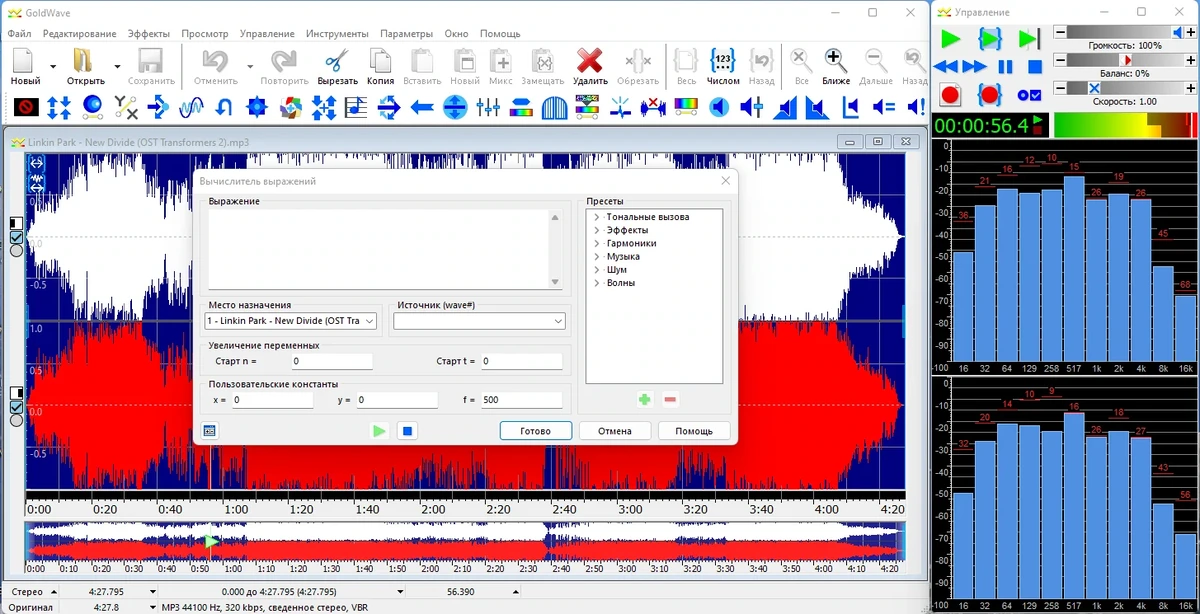The width and height of the screenshot is (1200, 614).
Task: Toggle the right channel checkbox beside red waveform
Action: [16, 407]
